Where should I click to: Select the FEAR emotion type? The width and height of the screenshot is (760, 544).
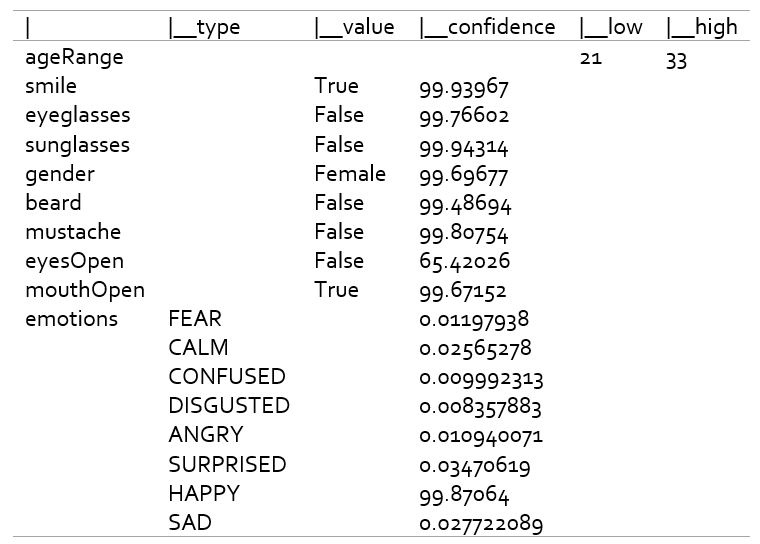click(x=195, y=319)
